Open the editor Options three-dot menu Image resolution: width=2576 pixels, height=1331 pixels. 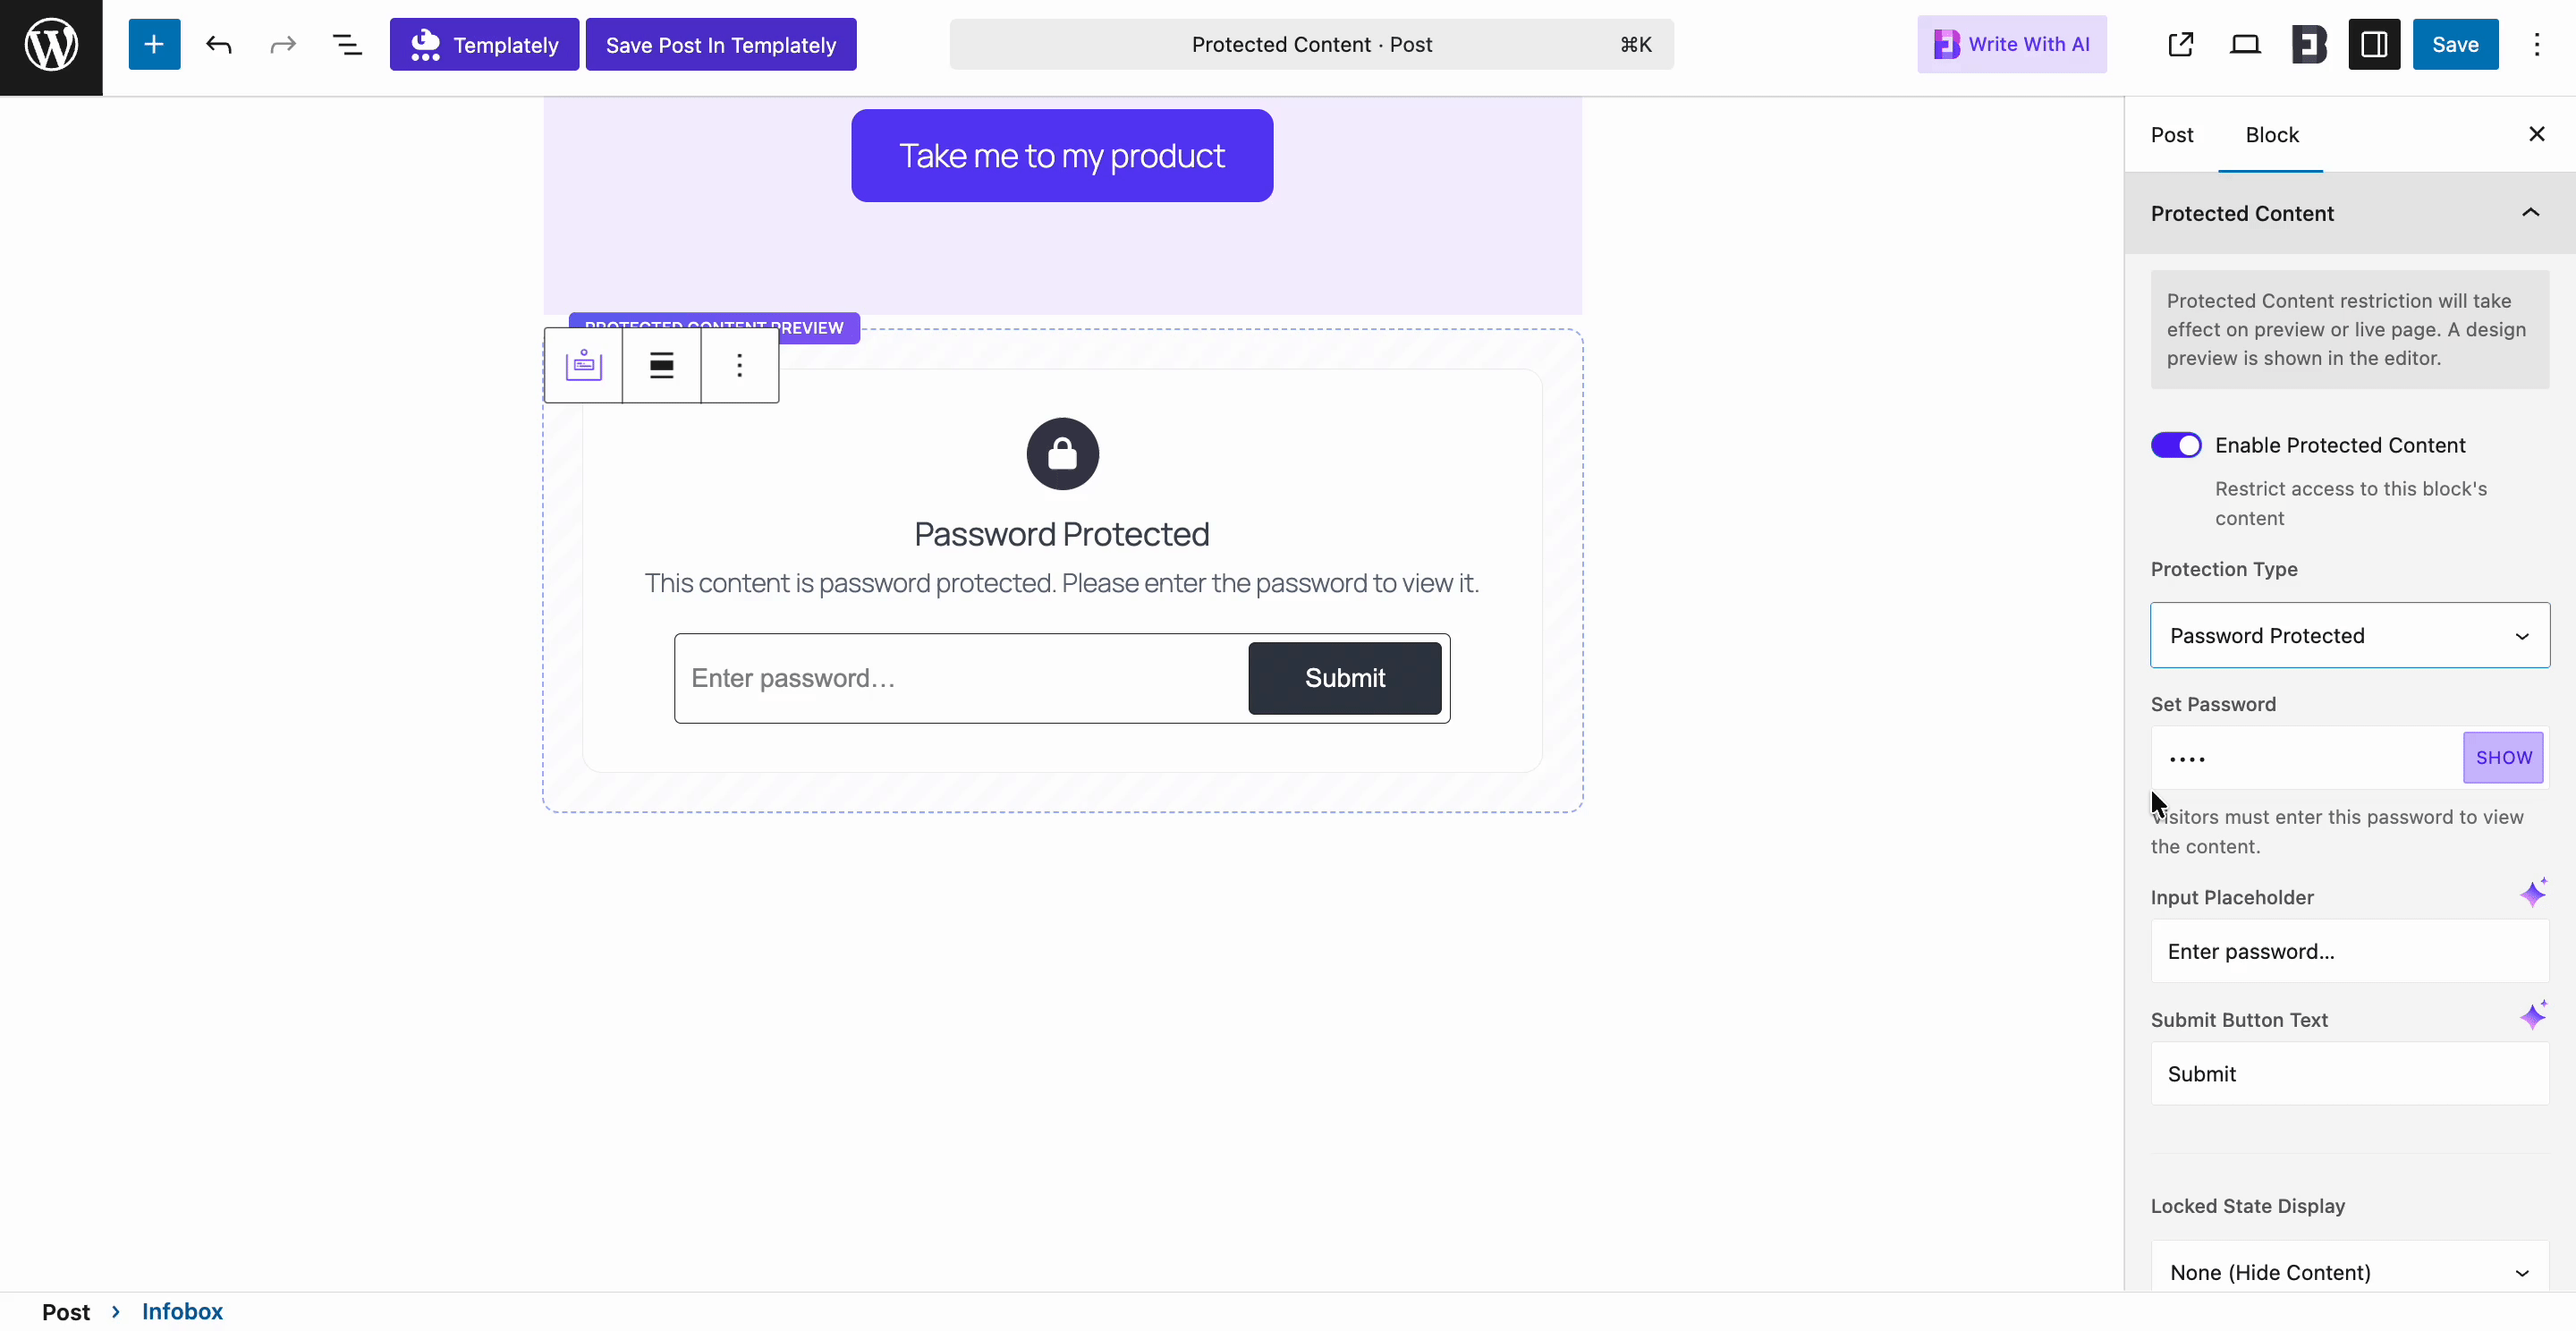[2537, 45]
